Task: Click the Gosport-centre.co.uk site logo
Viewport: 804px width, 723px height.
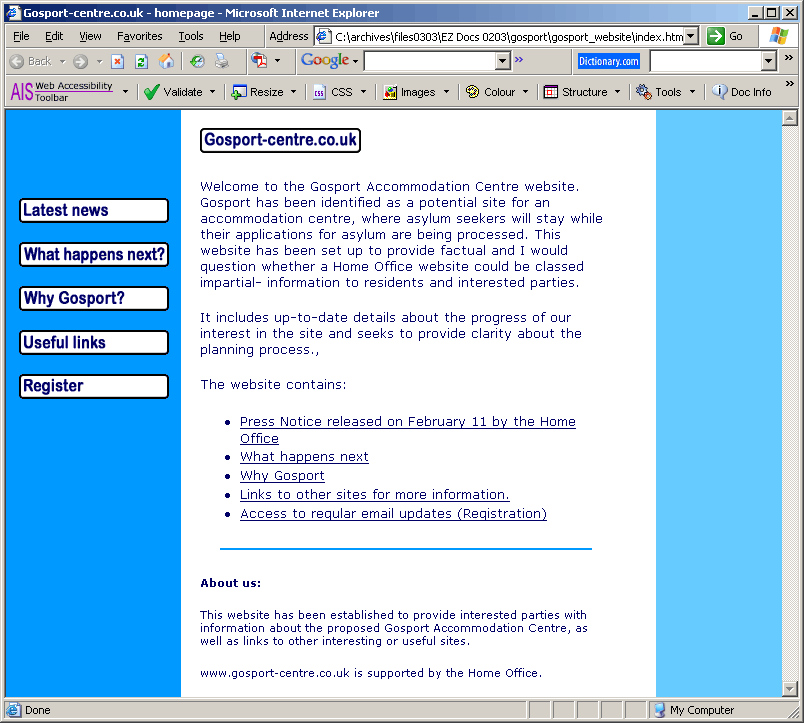Action: (x=280, y=140)
